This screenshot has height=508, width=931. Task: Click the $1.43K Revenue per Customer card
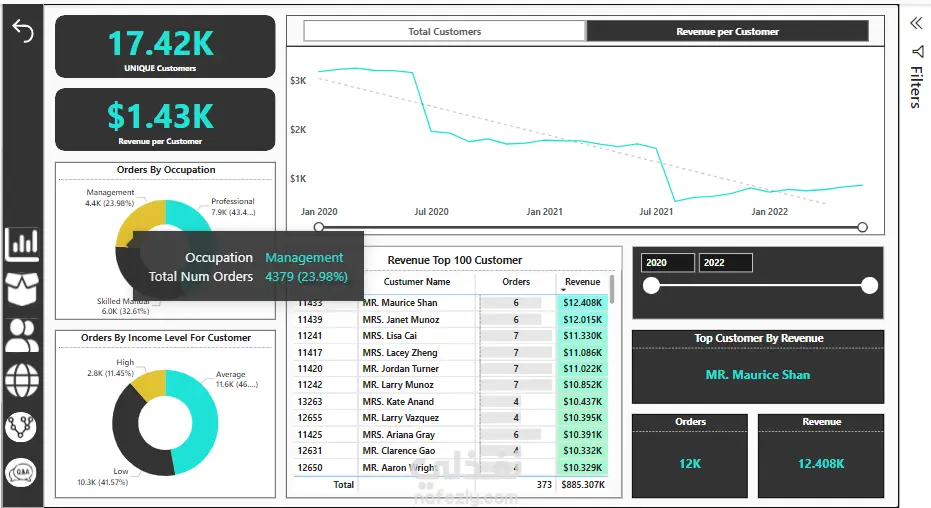(x=165, y=119)
